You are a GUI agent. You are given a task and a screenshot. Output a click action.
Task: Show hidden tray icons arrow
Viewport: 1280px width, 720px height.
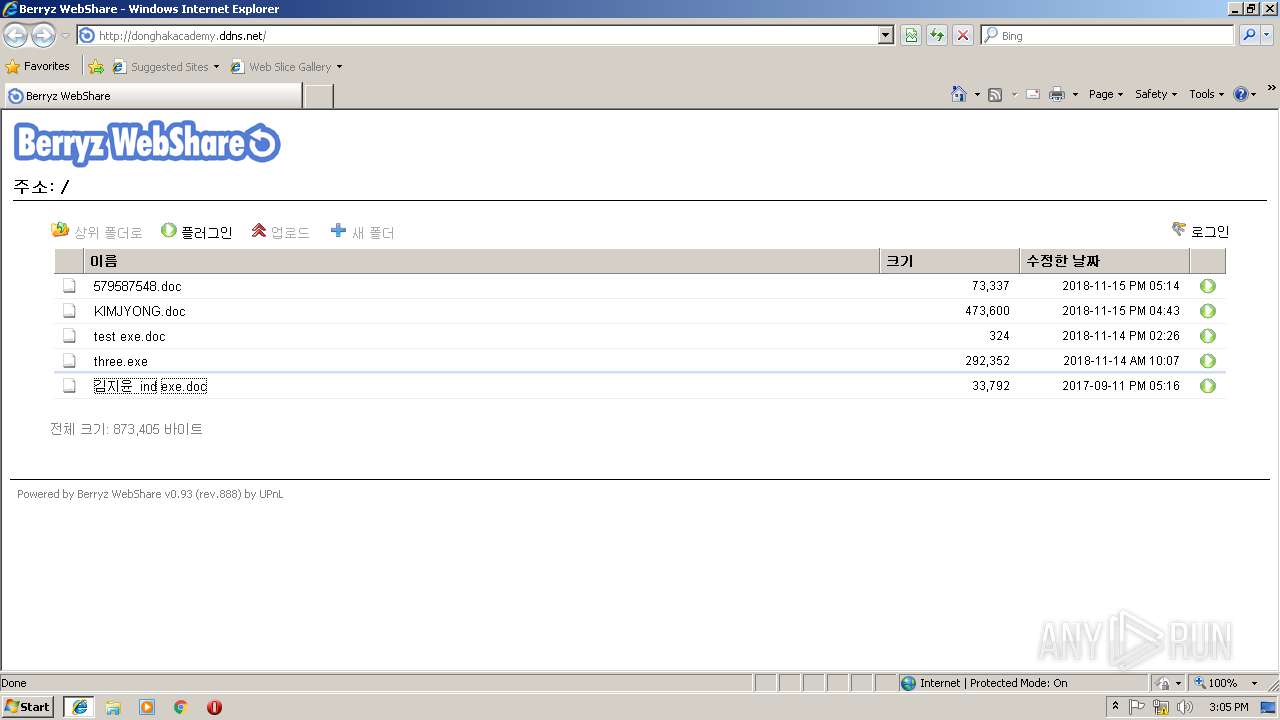[x=1116, y=707]
